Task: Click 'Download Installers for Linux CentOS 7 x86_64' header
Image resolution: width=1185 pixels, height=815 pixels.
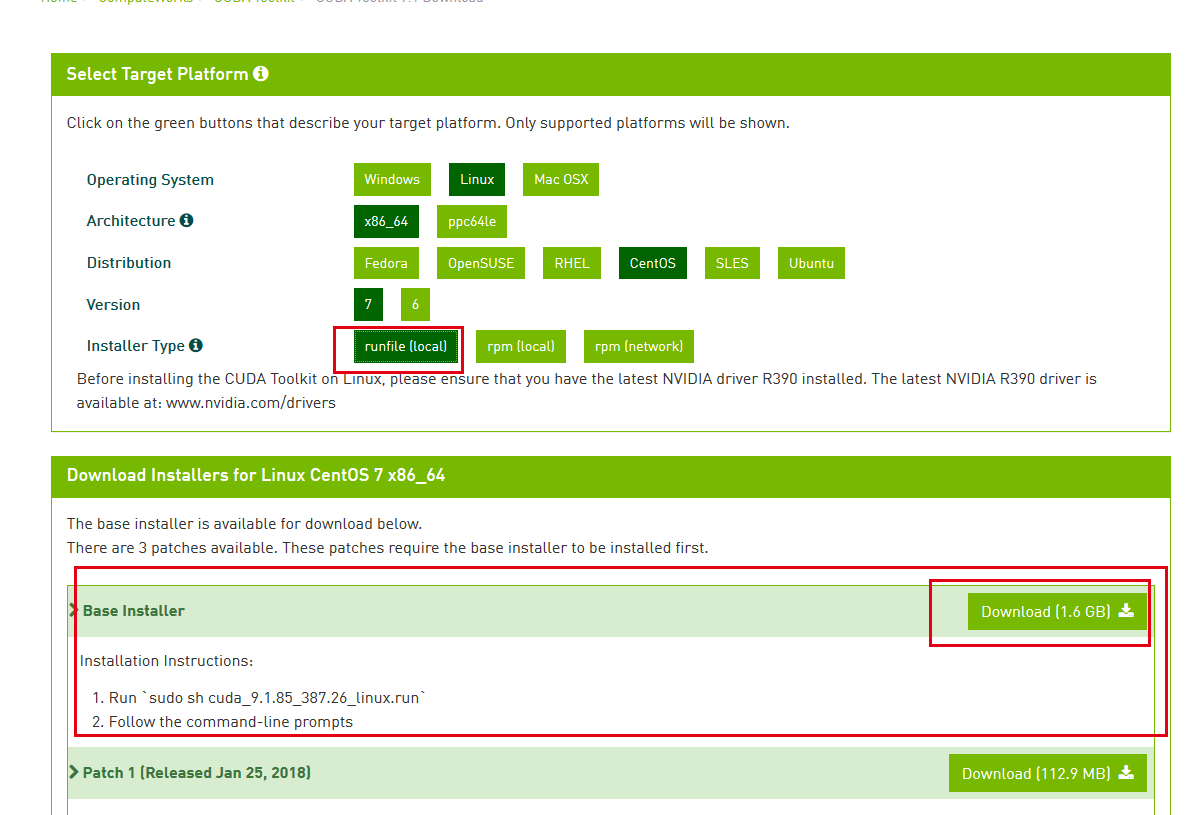Action: (x=255, y=476)
